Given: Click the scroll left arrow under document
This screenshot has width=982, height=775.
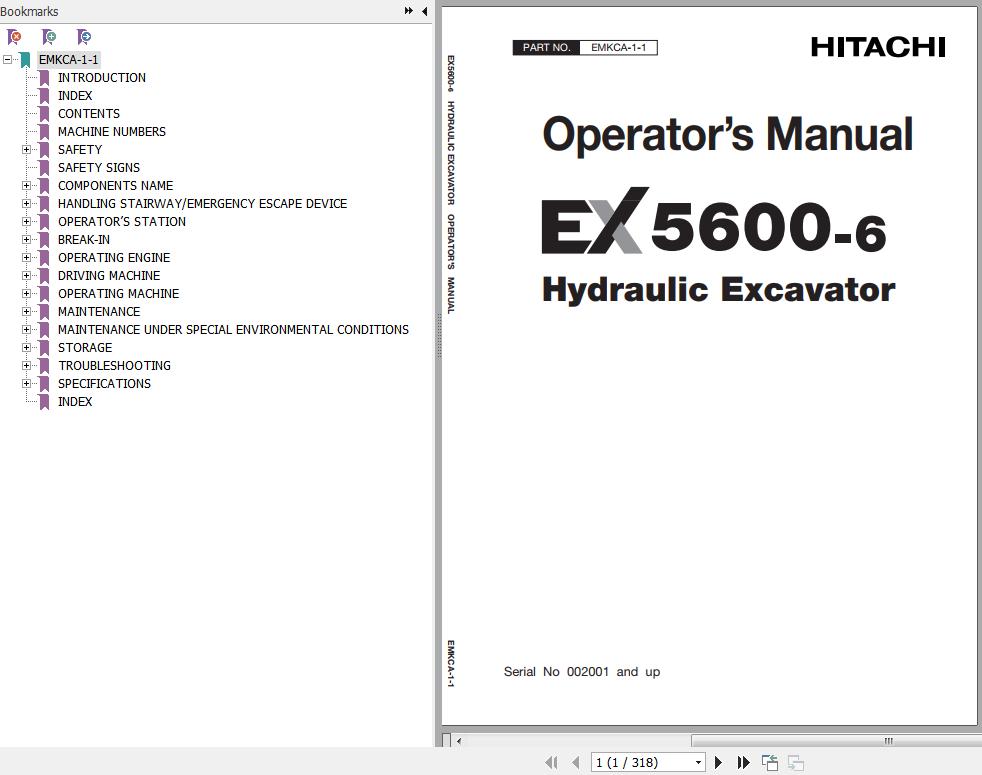Looking at the screenshot, I should [x=459, y=741].
